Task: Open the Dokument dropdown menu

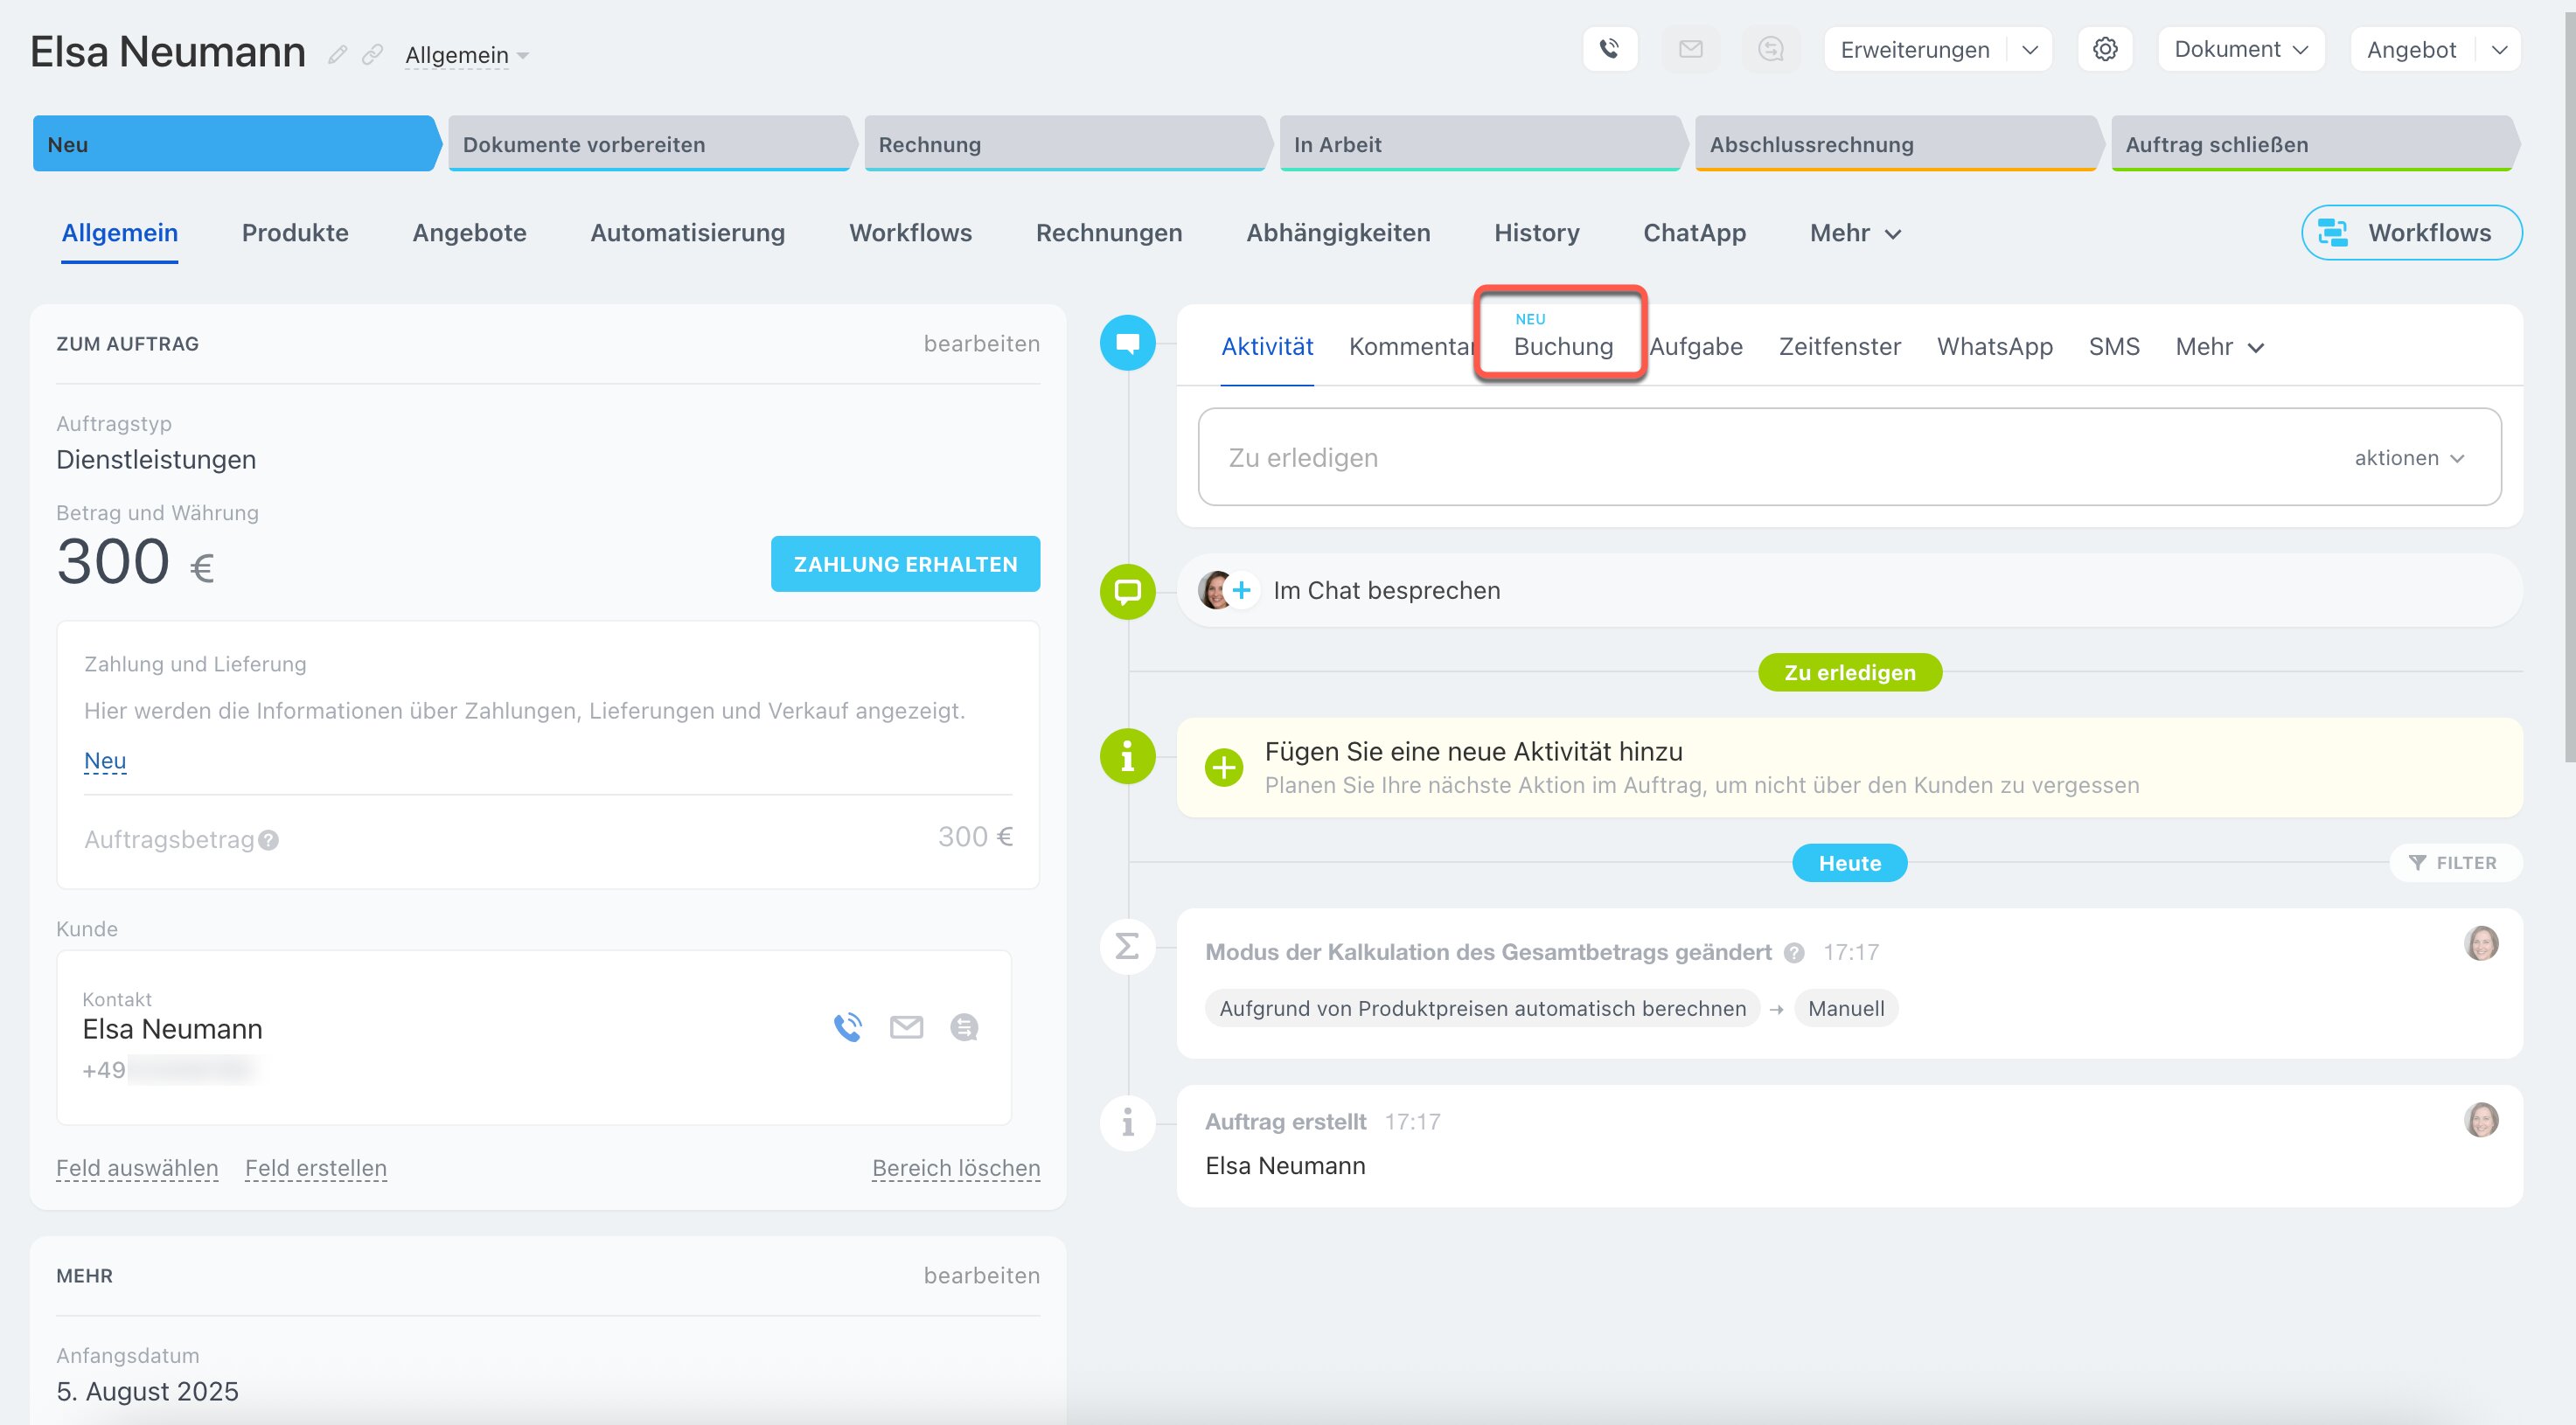Action: pos(2240,50)
